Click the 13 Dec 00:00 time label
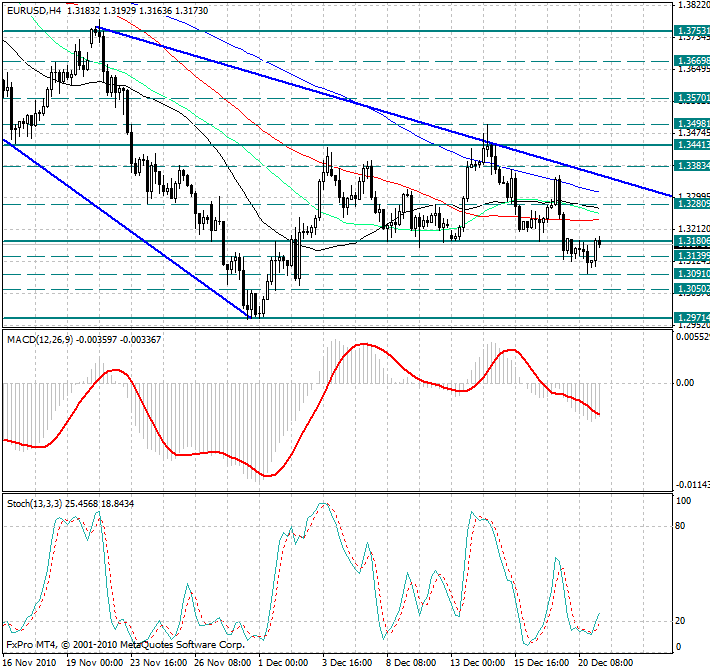The image size is (710, 670). pos(478,663)
